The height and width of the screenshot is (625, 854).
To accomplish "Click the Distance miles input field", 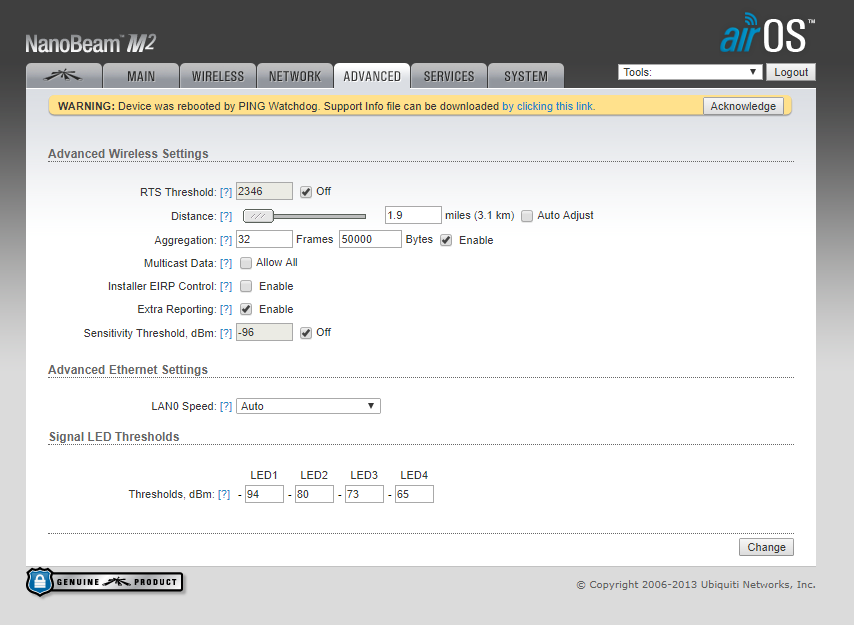I will 413,215.
